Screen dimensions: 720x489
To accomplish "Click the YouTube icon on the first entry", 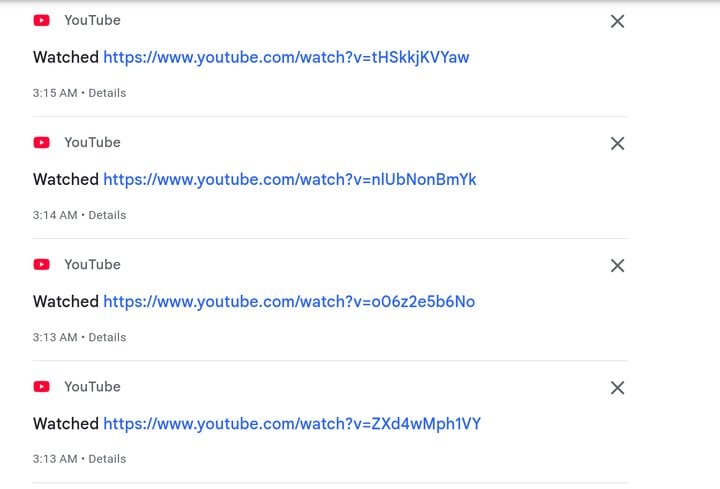I will coord(42,20).
